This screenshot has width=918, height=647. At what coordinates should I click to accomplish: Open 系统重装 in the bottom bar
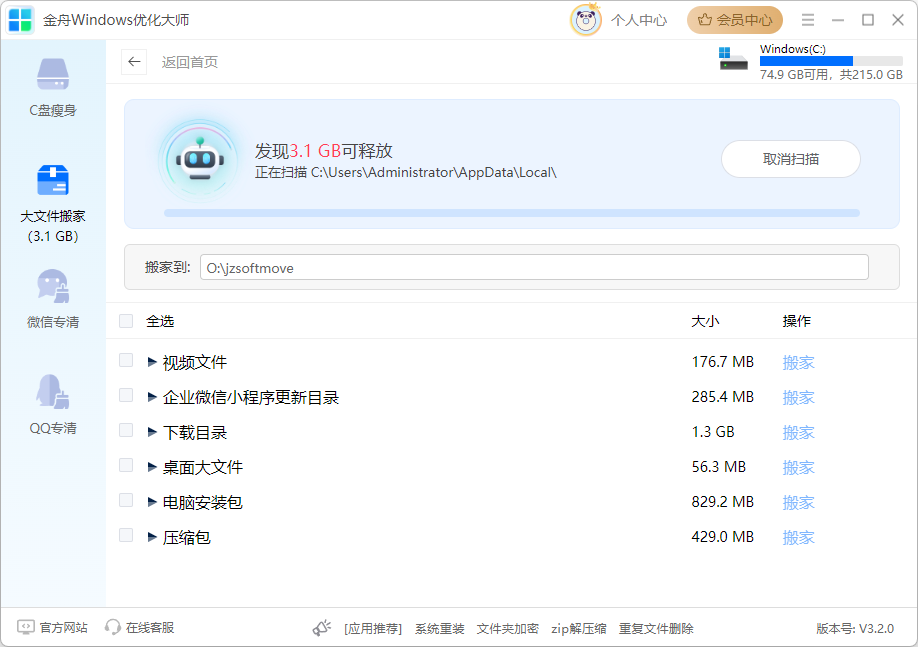[439, 629]
